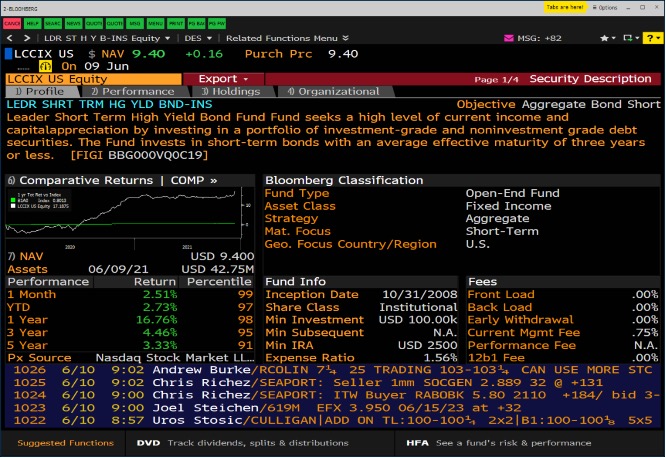Open message 1022 from Uros Stosic
Viewport: 666px width, 458px height.
pos(333,421)
